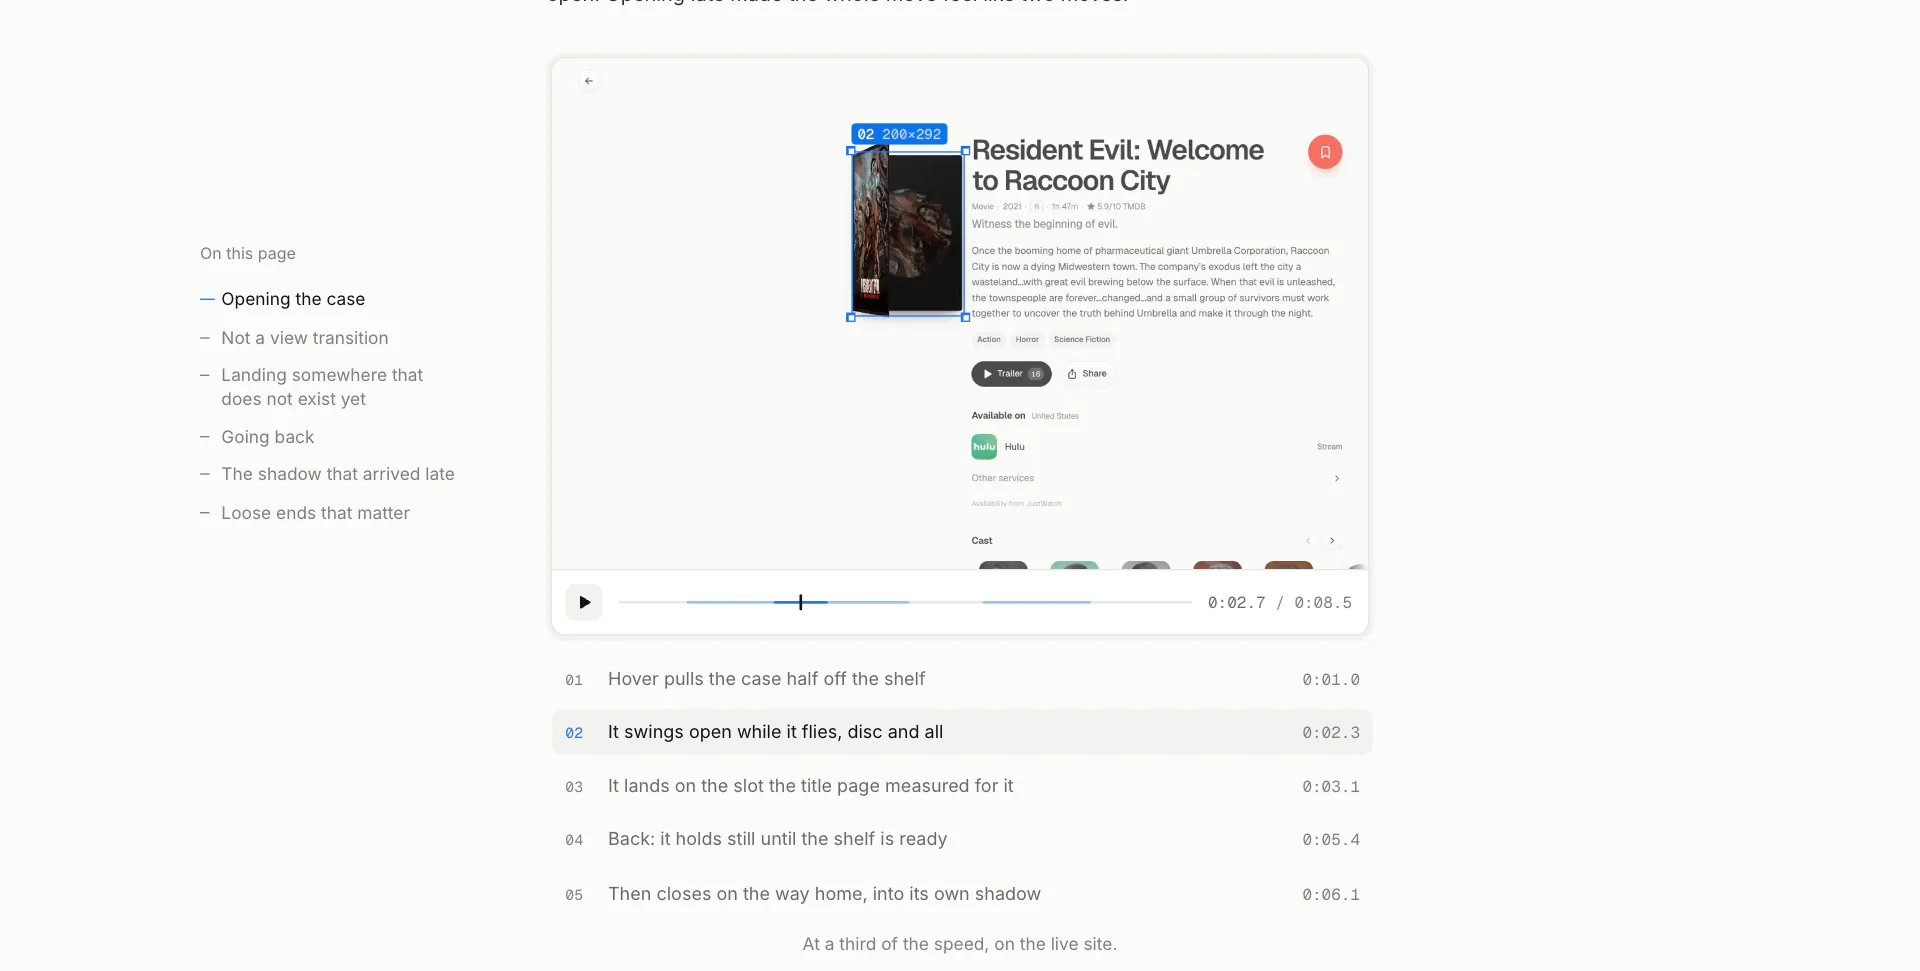The height and width of the screenshot is (971, 1920).
Task: Select step 02 'It swings open while it flies'
Action: pyautogui.click(x=962, y=732)
